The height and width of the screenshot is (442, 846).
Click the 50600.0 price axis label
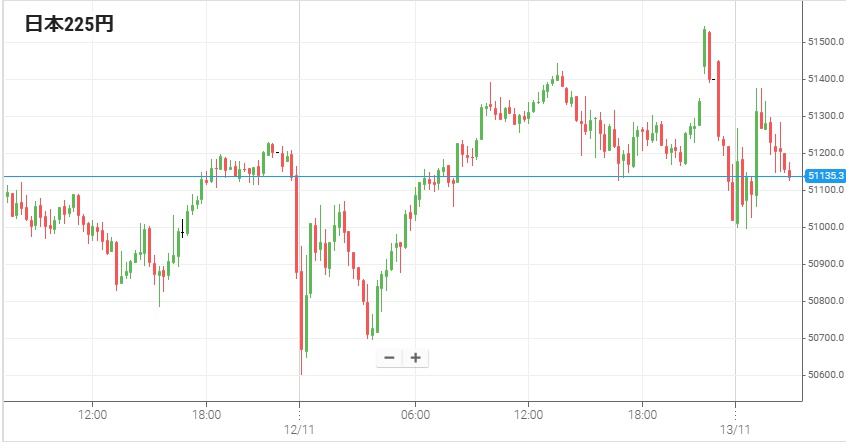point(824,375)
